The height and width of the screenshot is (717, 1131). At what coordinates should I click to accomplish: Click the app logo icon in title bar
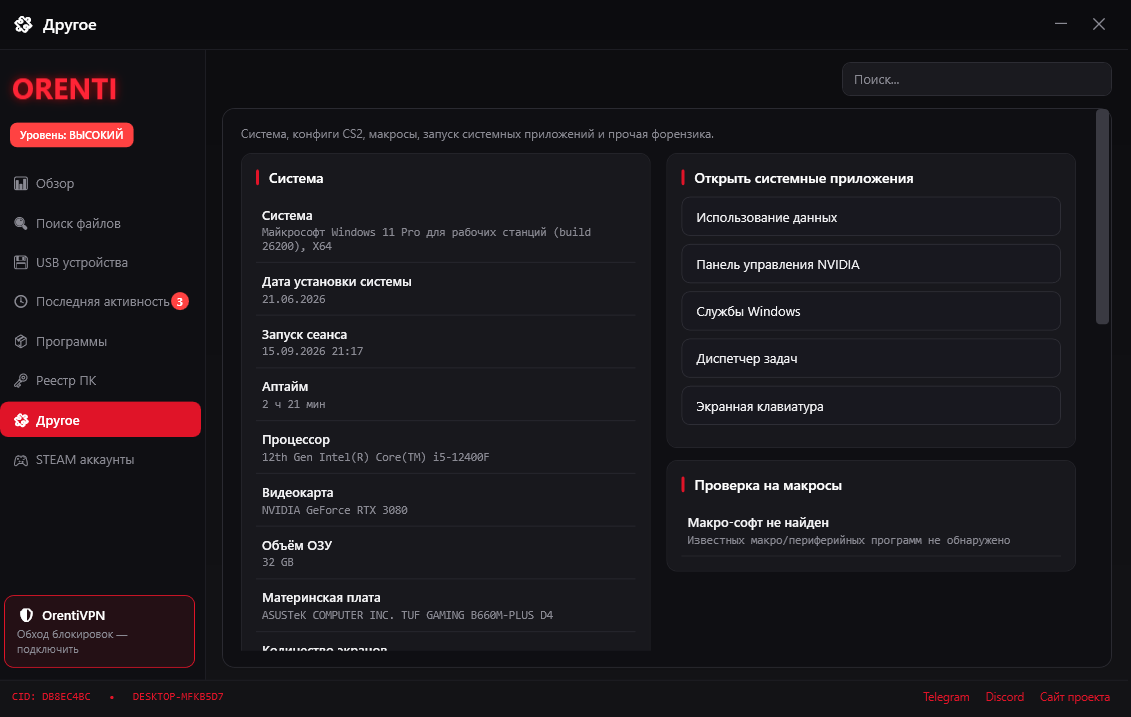23,25
